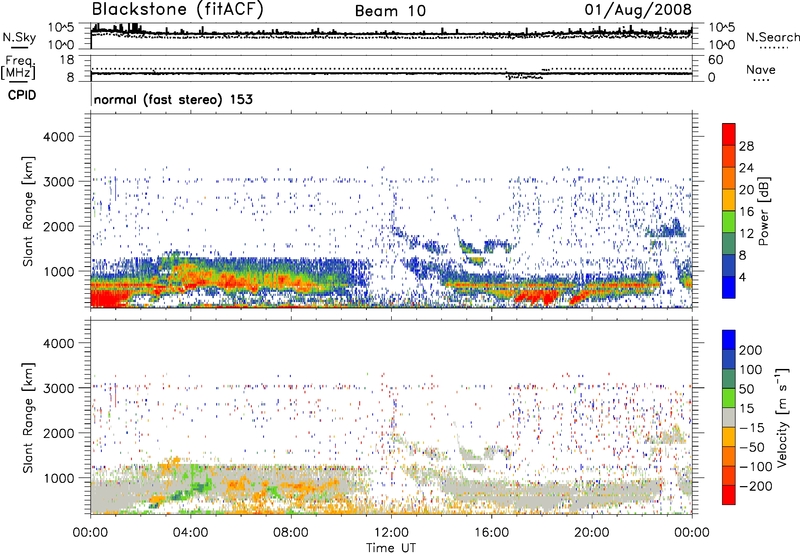Click the yellow segment of Power color bar
800x554 pixels.
click(x=729, y=200)
